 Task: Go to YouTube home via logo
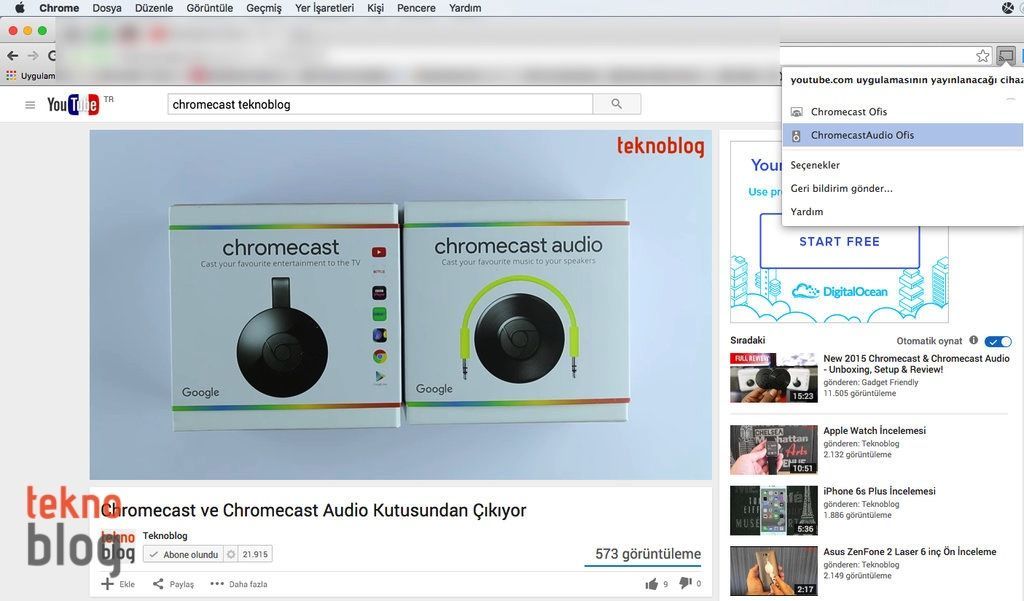point(73,104)
